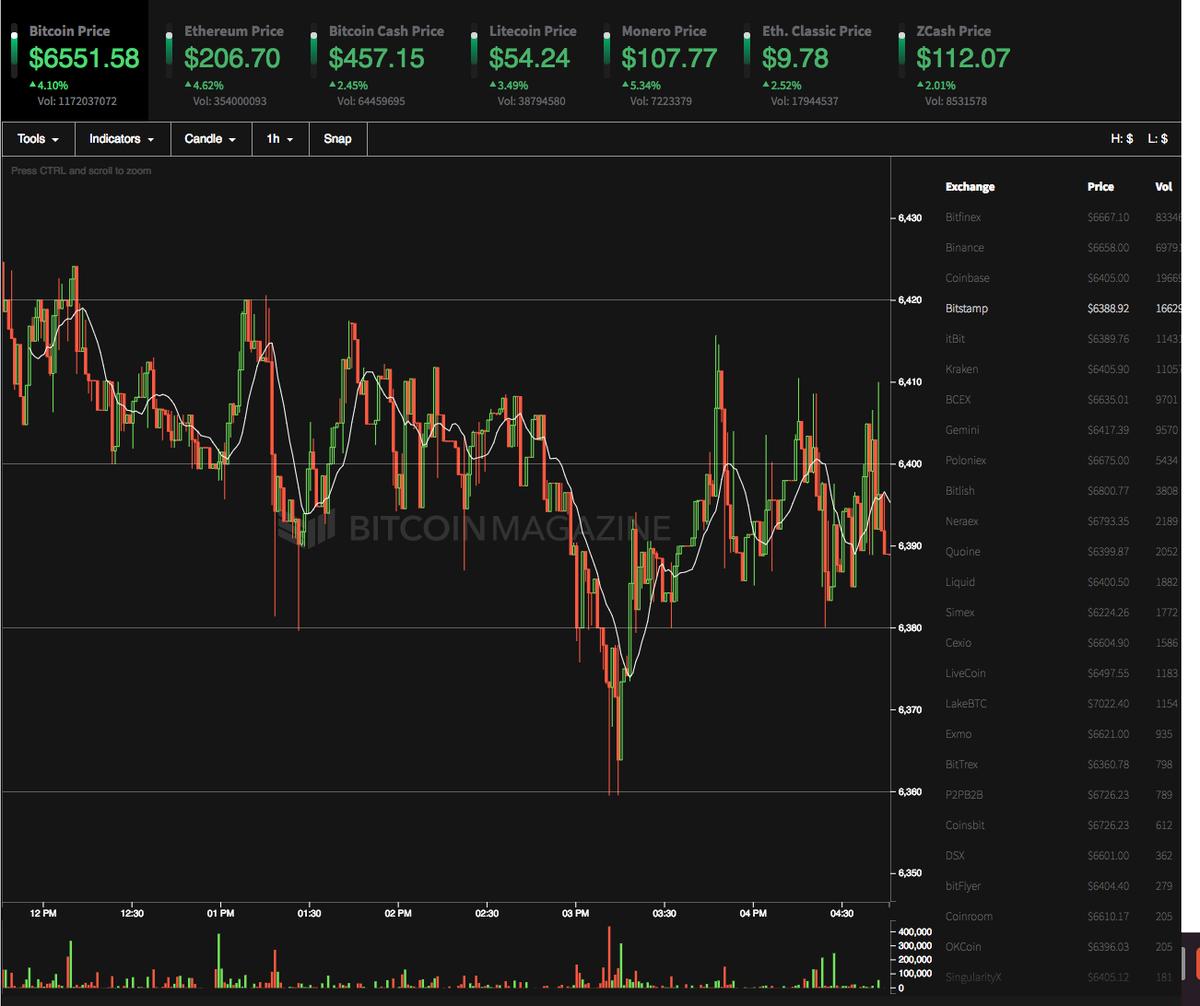Select the Poloniex exchange row

[x=1063, y=461]
